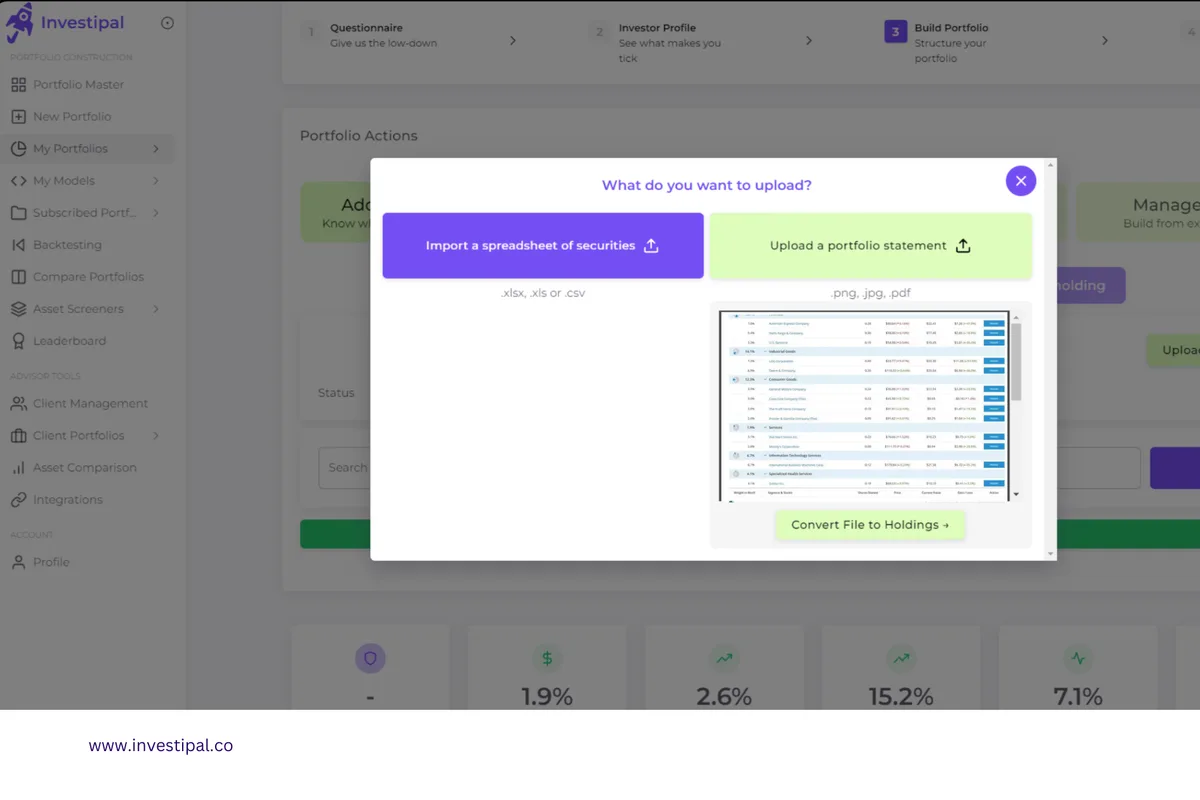Click the New Portfolio plus icon
1200x800 pixels.
coord(18,117)
